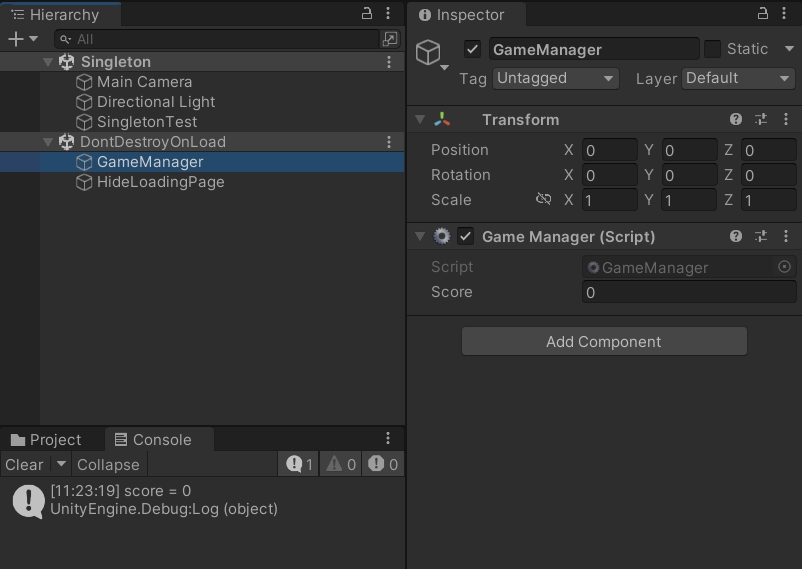Screen dimensions: 802x569
Task: Open the Layer dropdown showing Default
Action: pos(738,79)
